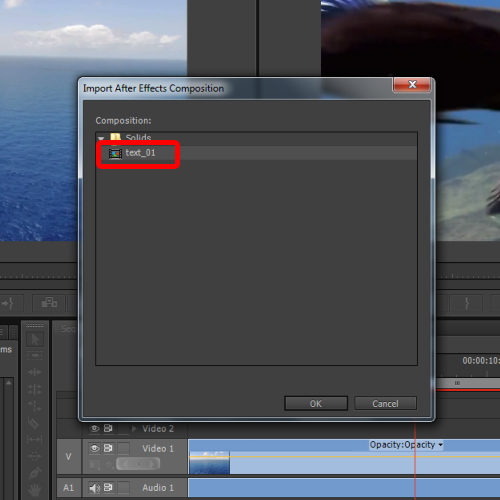Toggle track lock box on Video 2
Screen dimensions: 500x500
(124, 429)
